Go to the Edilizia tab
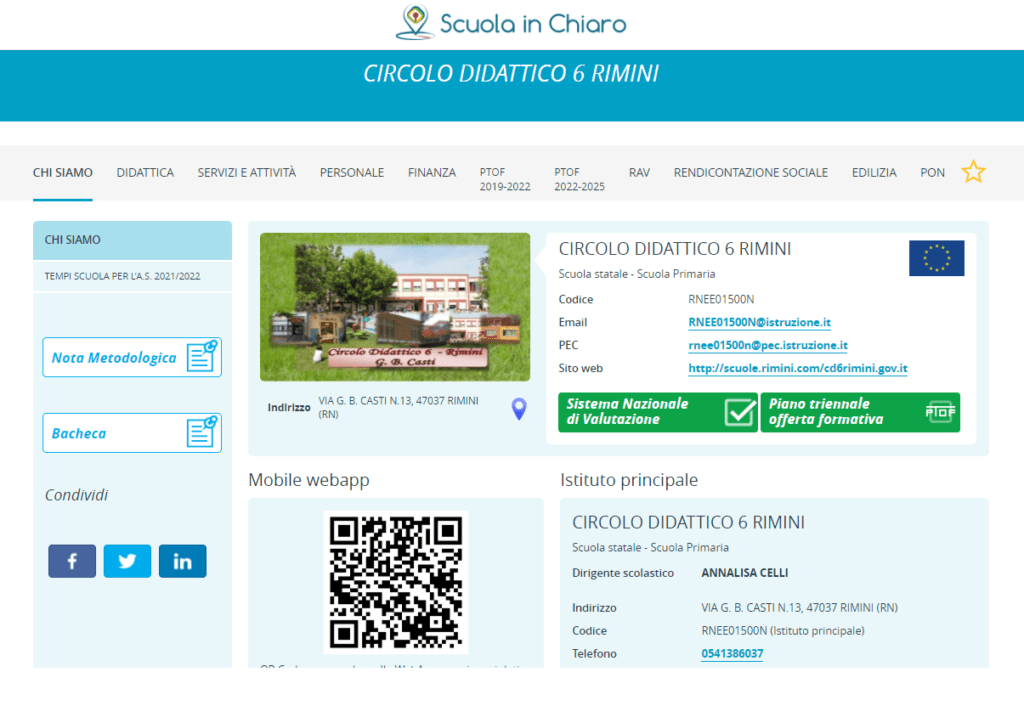 (874, 172)
